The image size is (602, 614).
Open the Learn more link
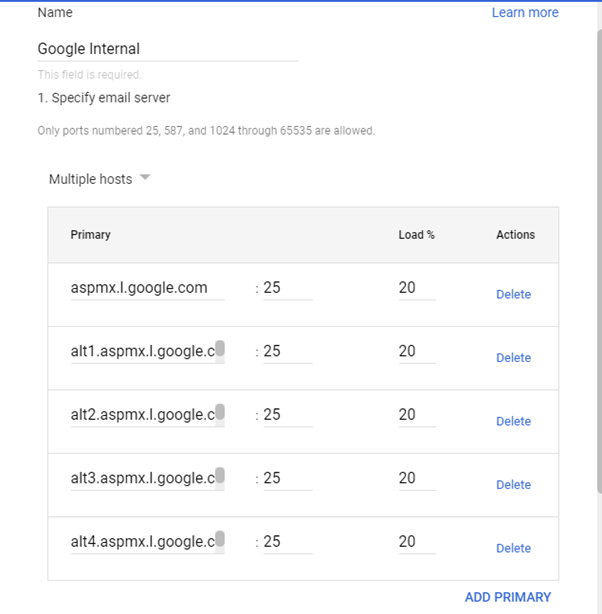coord(524,13)
